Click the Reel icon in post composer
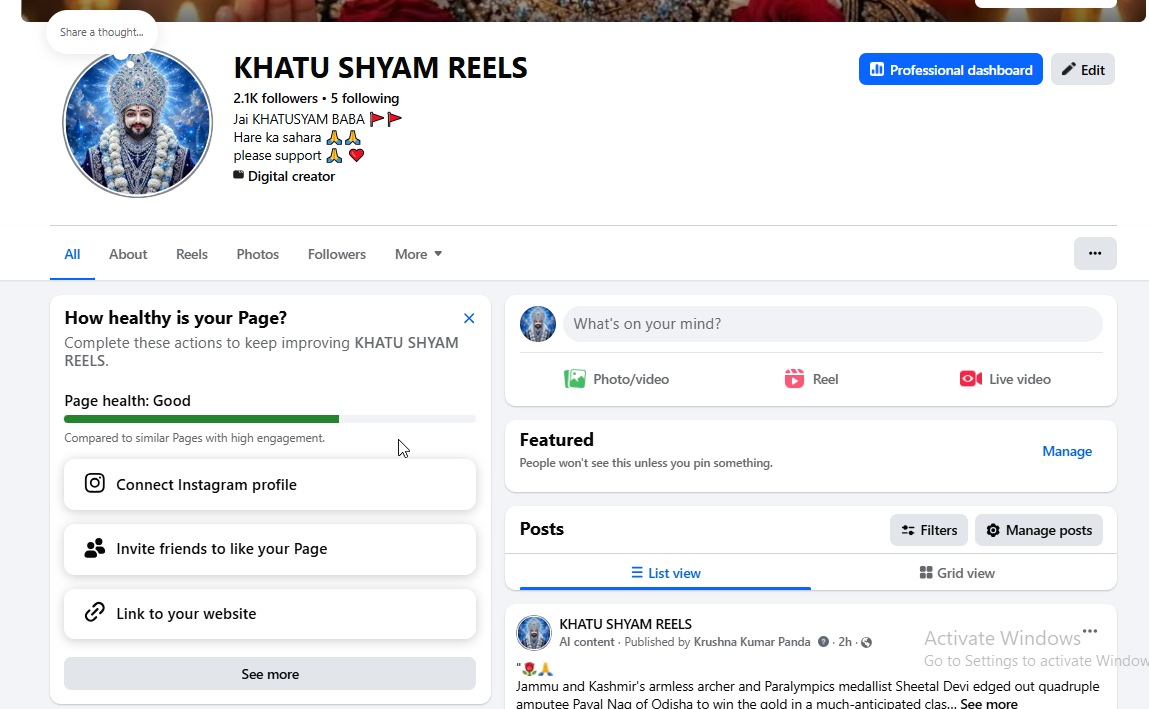This screenshot has height=709, width=1149. (794, 379)
